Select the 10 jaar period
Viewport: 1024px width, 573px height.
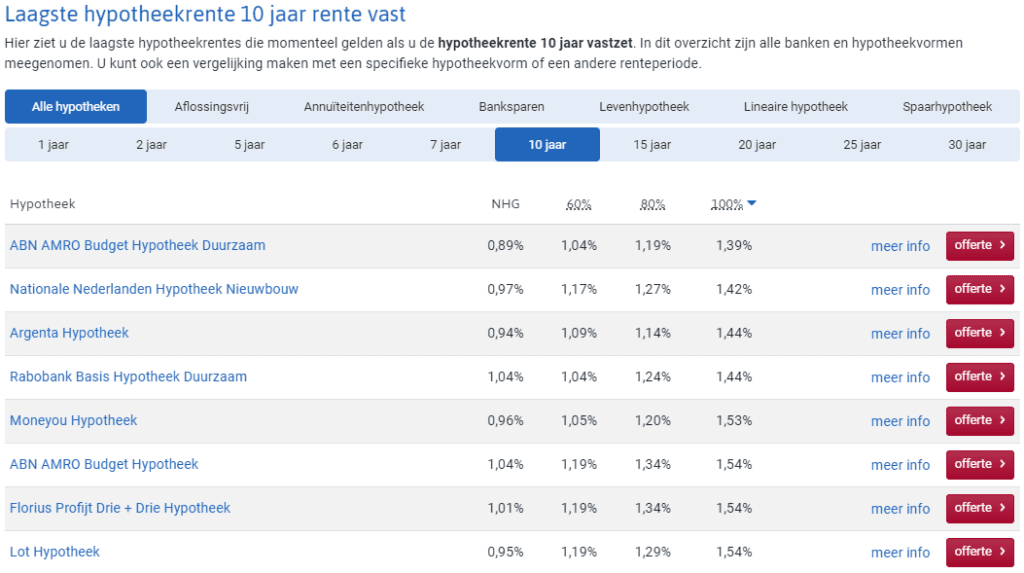547,144
